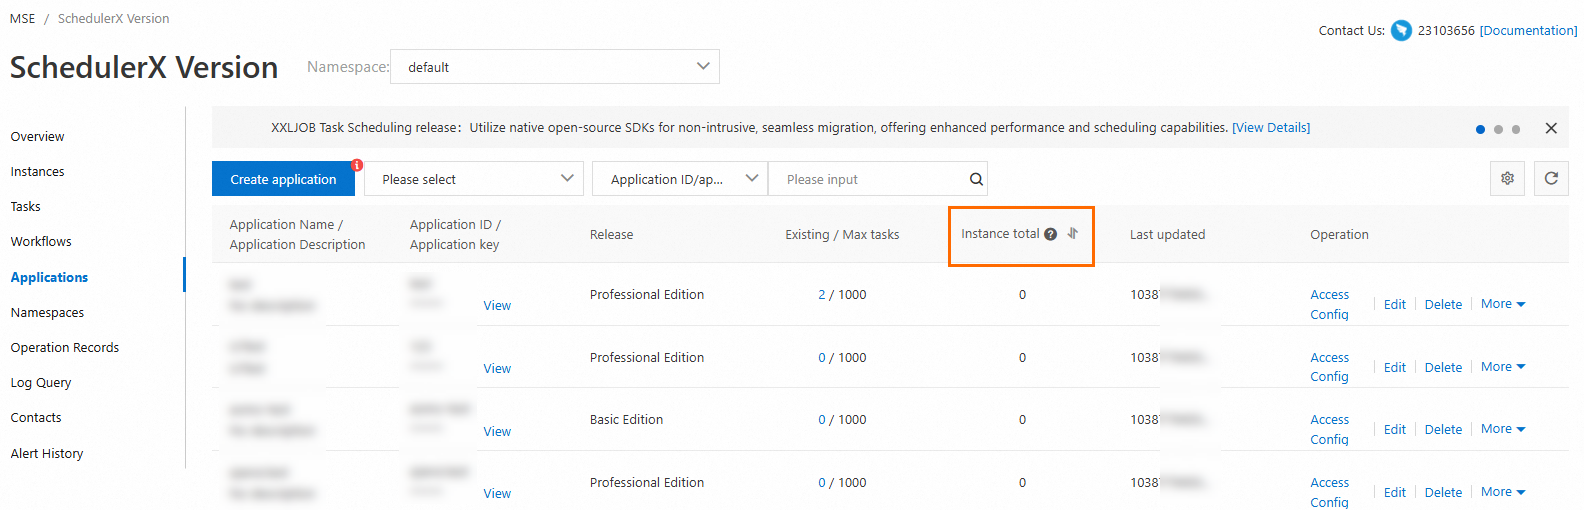Click the refresh icon button
Image resolution: width=1584 pixels, height=510 pixels.
(1551, 179)
